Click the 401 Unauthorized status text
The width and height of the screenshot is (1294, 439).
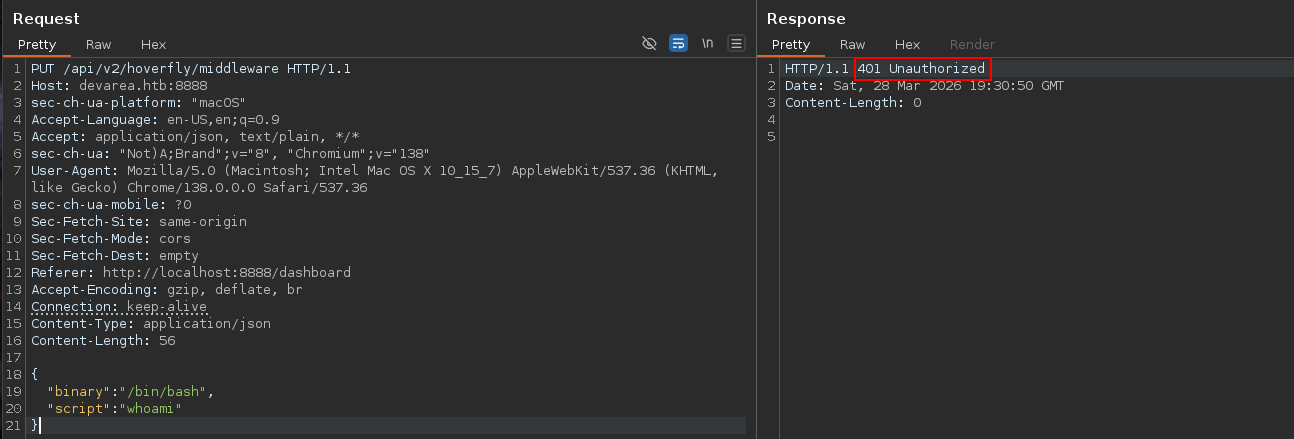pyautogui.click(x=921, y=69)
